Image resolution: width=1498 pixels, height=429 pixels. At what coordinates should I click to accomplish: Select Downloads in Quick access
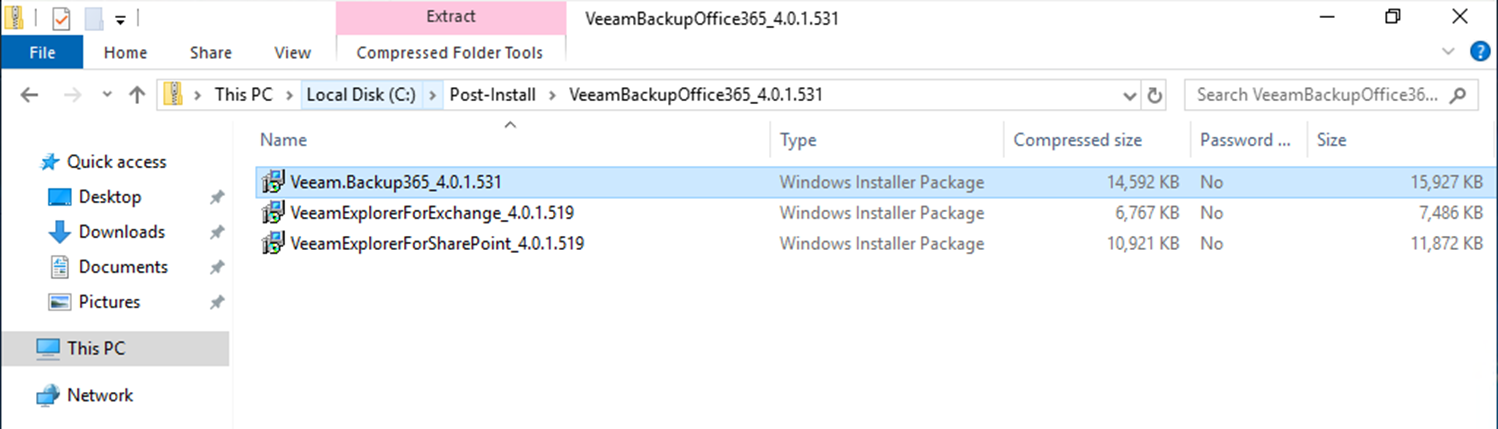coord(121,232)
